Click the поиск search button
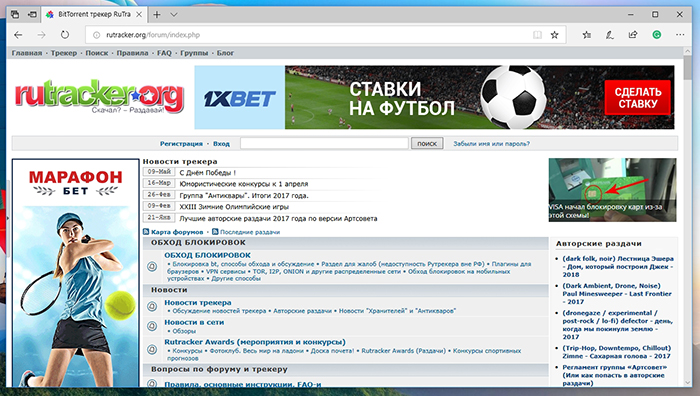 427,143
